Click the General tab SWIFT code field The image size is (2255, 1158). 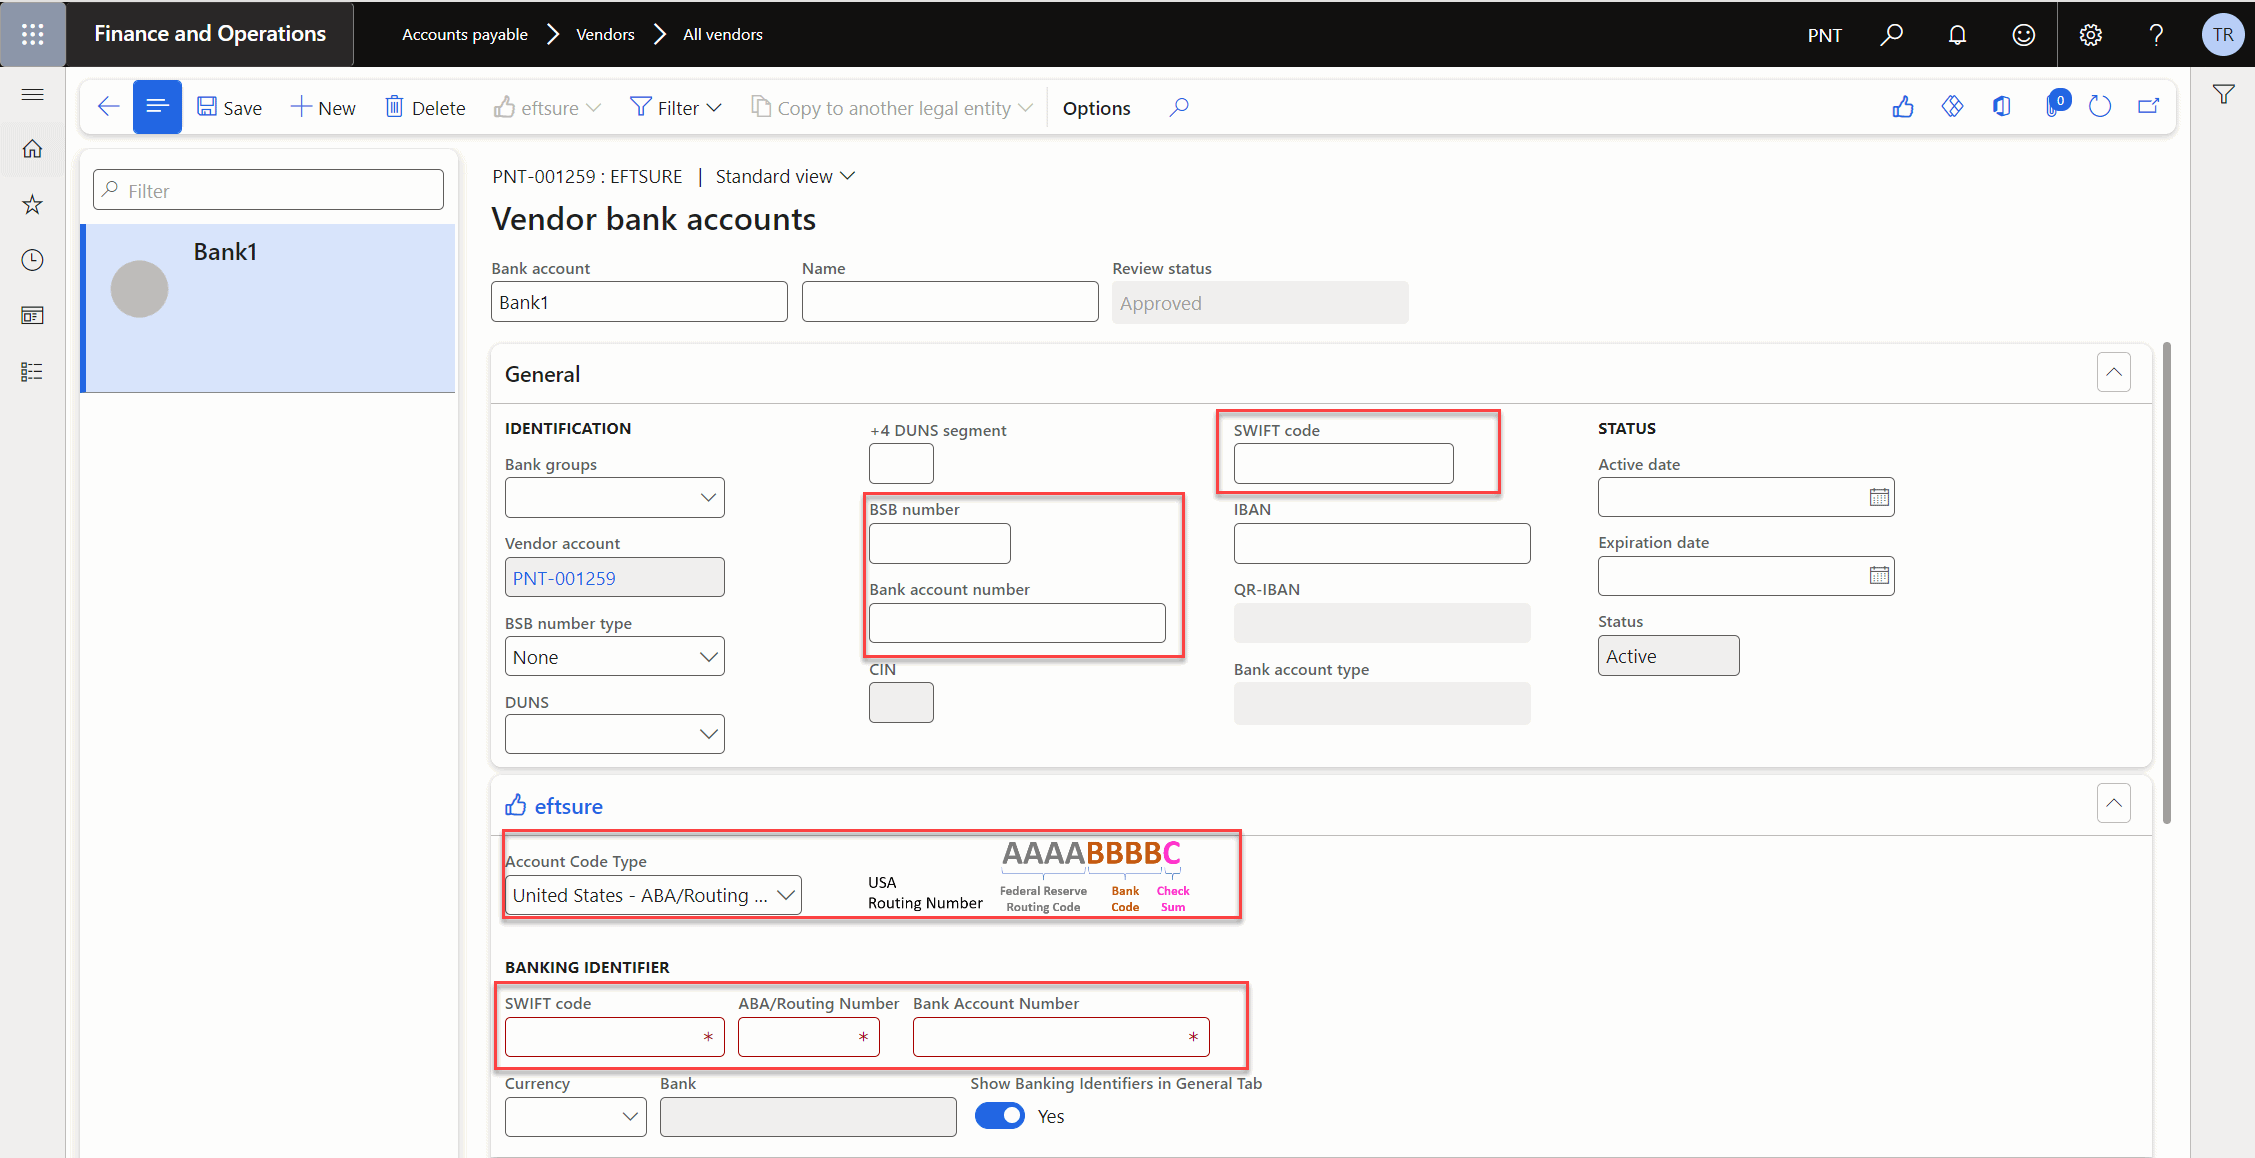[x=1343, y=464]
